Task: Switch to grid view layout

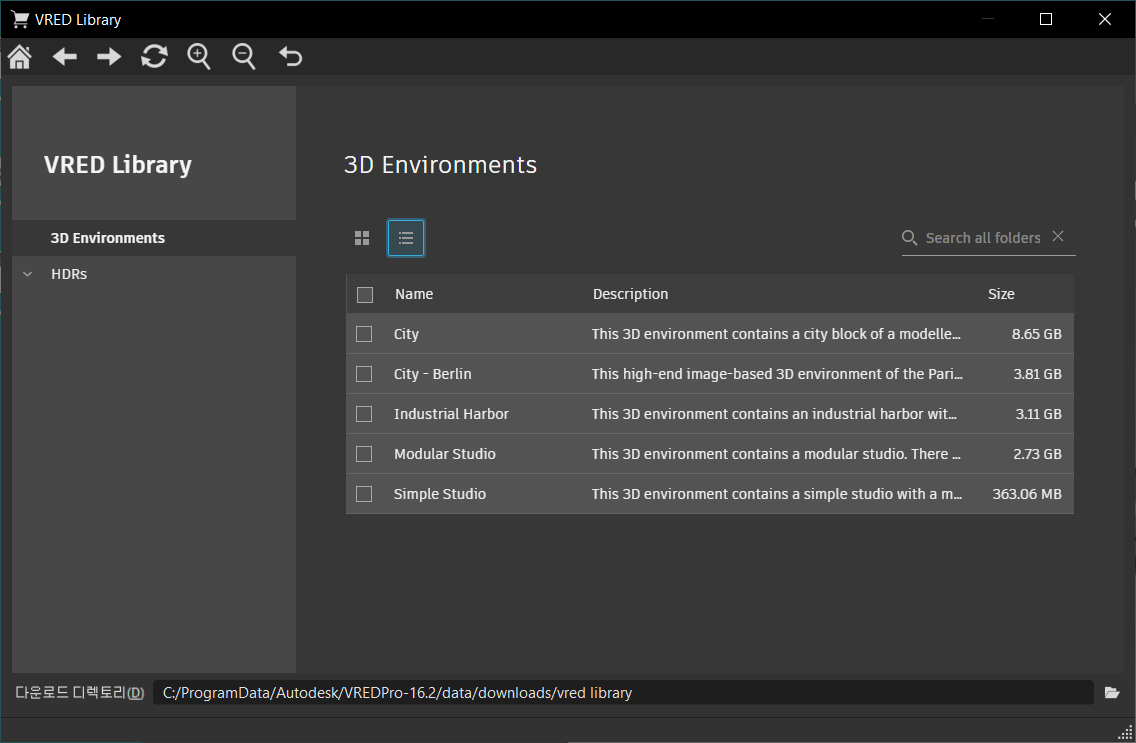Action: coord(362,238)
